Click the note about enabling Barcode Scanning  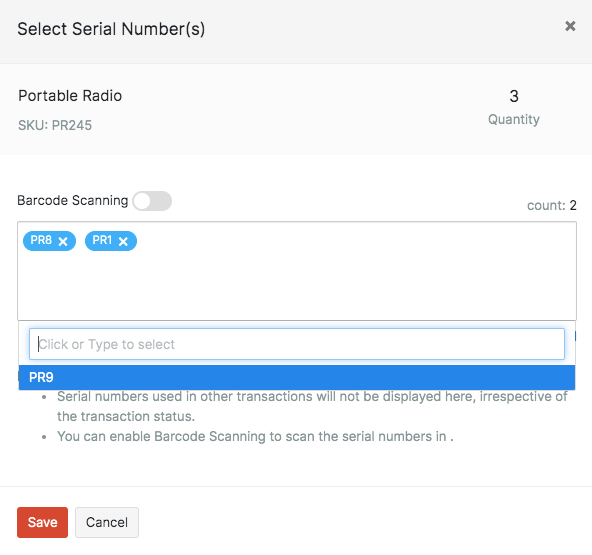pyautogui.click(x=255, y=436)
